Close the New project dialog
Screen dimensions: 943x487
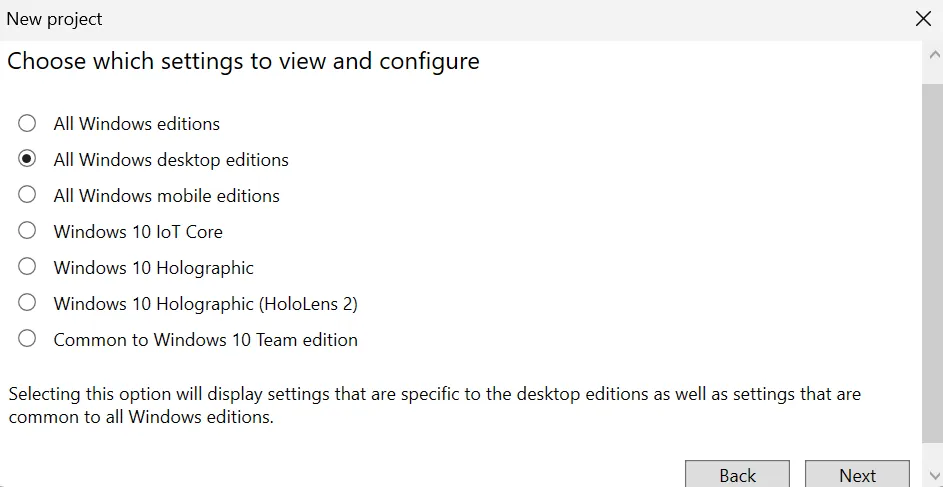923,19
